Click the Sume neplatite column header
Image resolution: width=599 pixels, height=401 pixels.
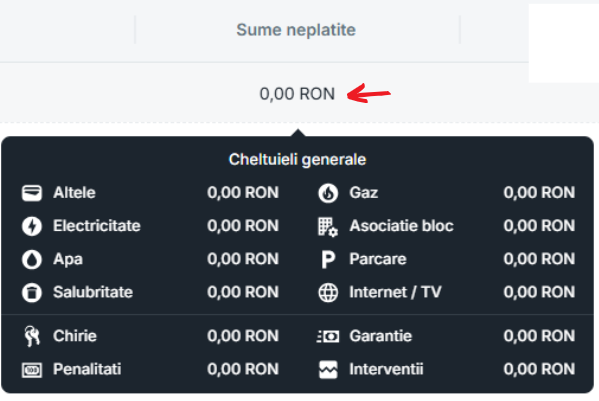[x=296, y=30]
